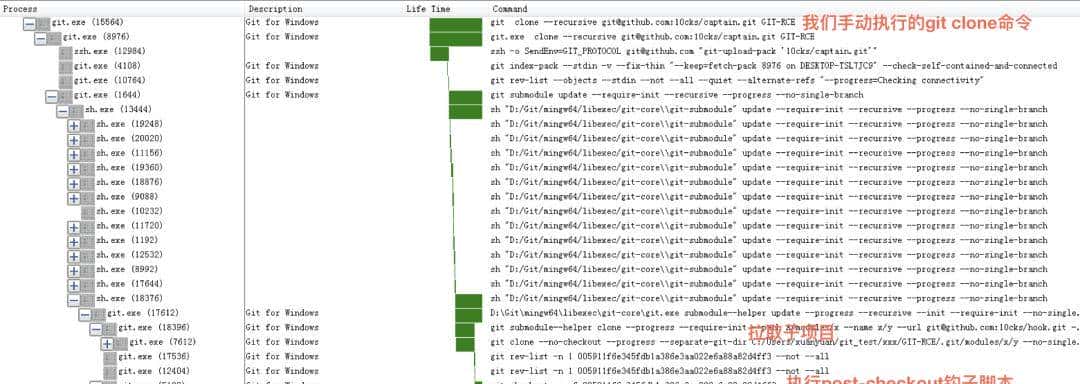Collapse the root git.exe (15564) node

tap(30, 23)
